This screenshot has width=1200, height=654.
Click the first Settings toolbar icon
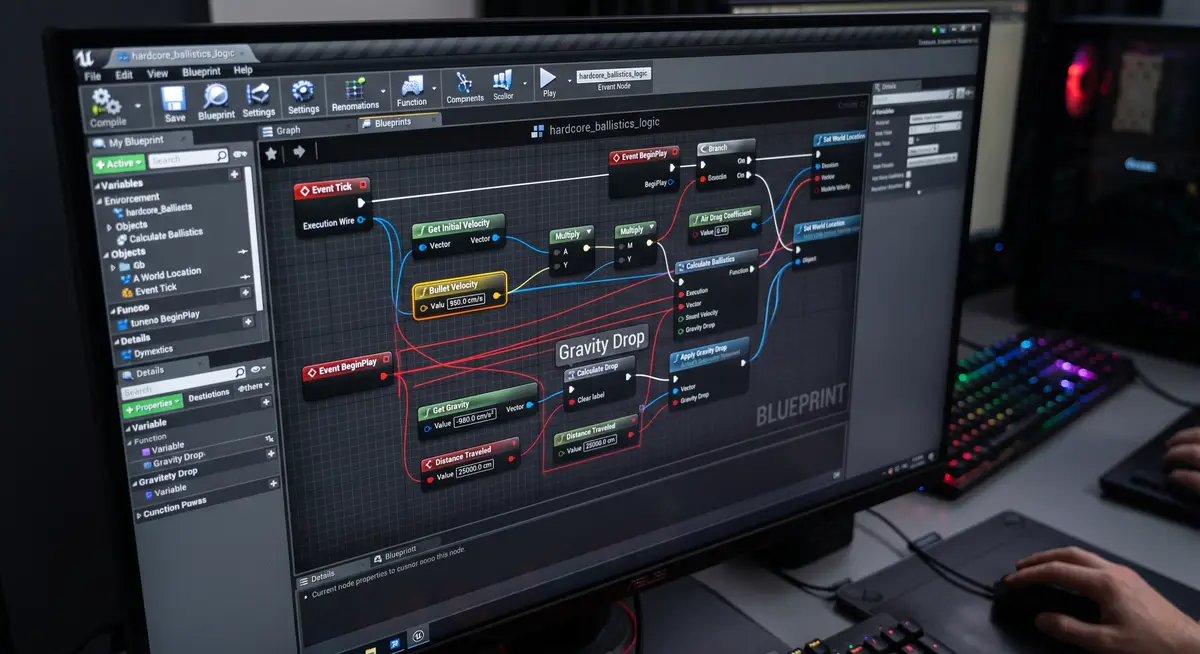[259, 95]
